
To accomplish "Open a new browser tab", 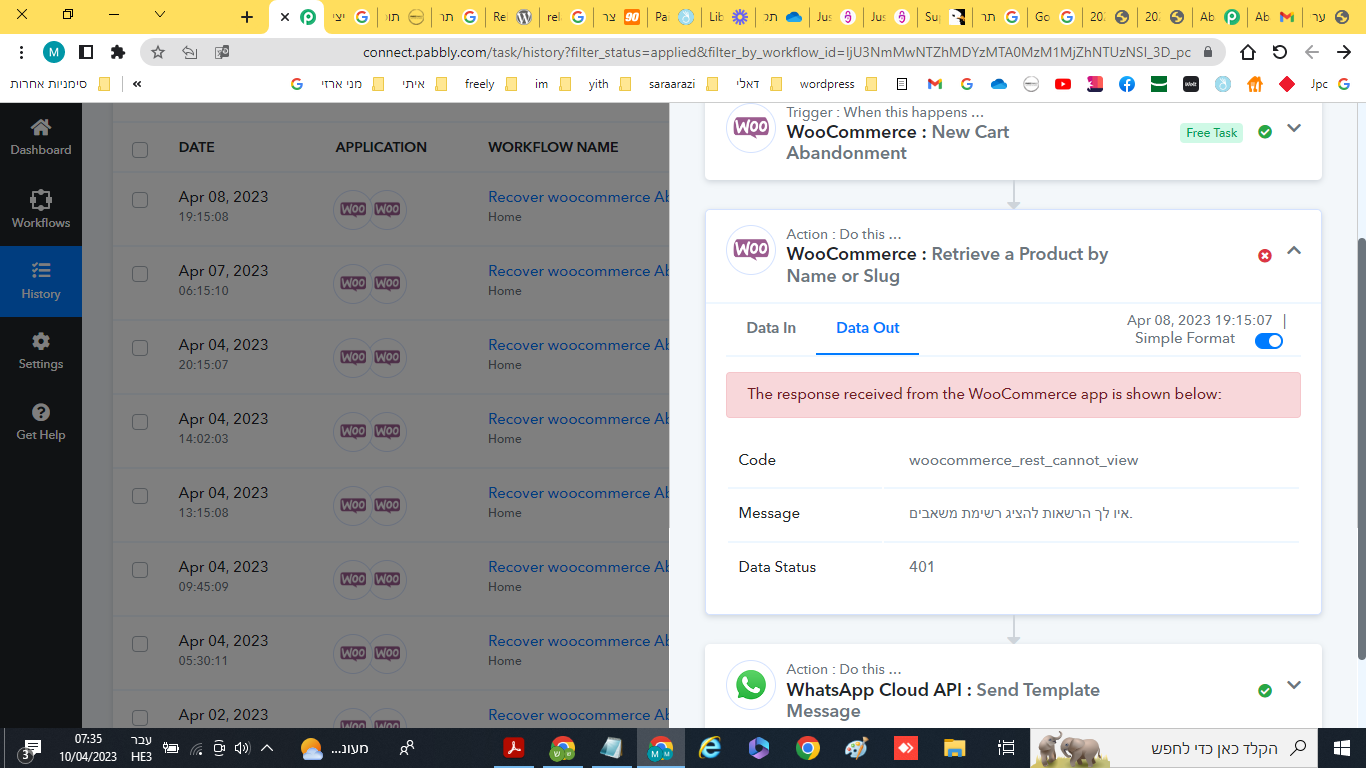I will coord(247,17).
